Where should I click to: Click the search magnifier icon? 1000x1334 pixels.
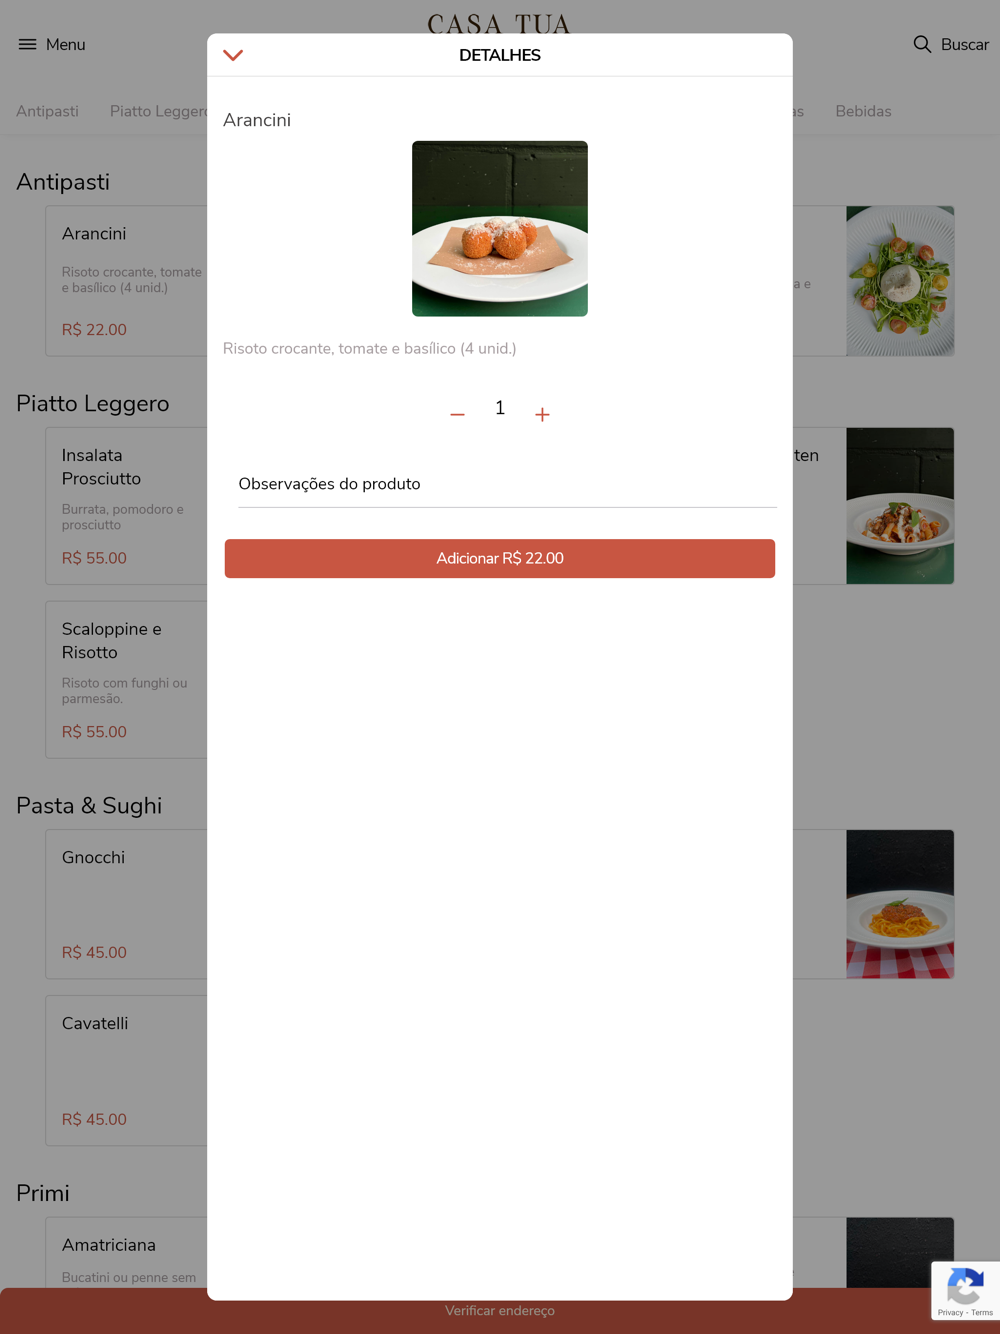tap(922, 44)
